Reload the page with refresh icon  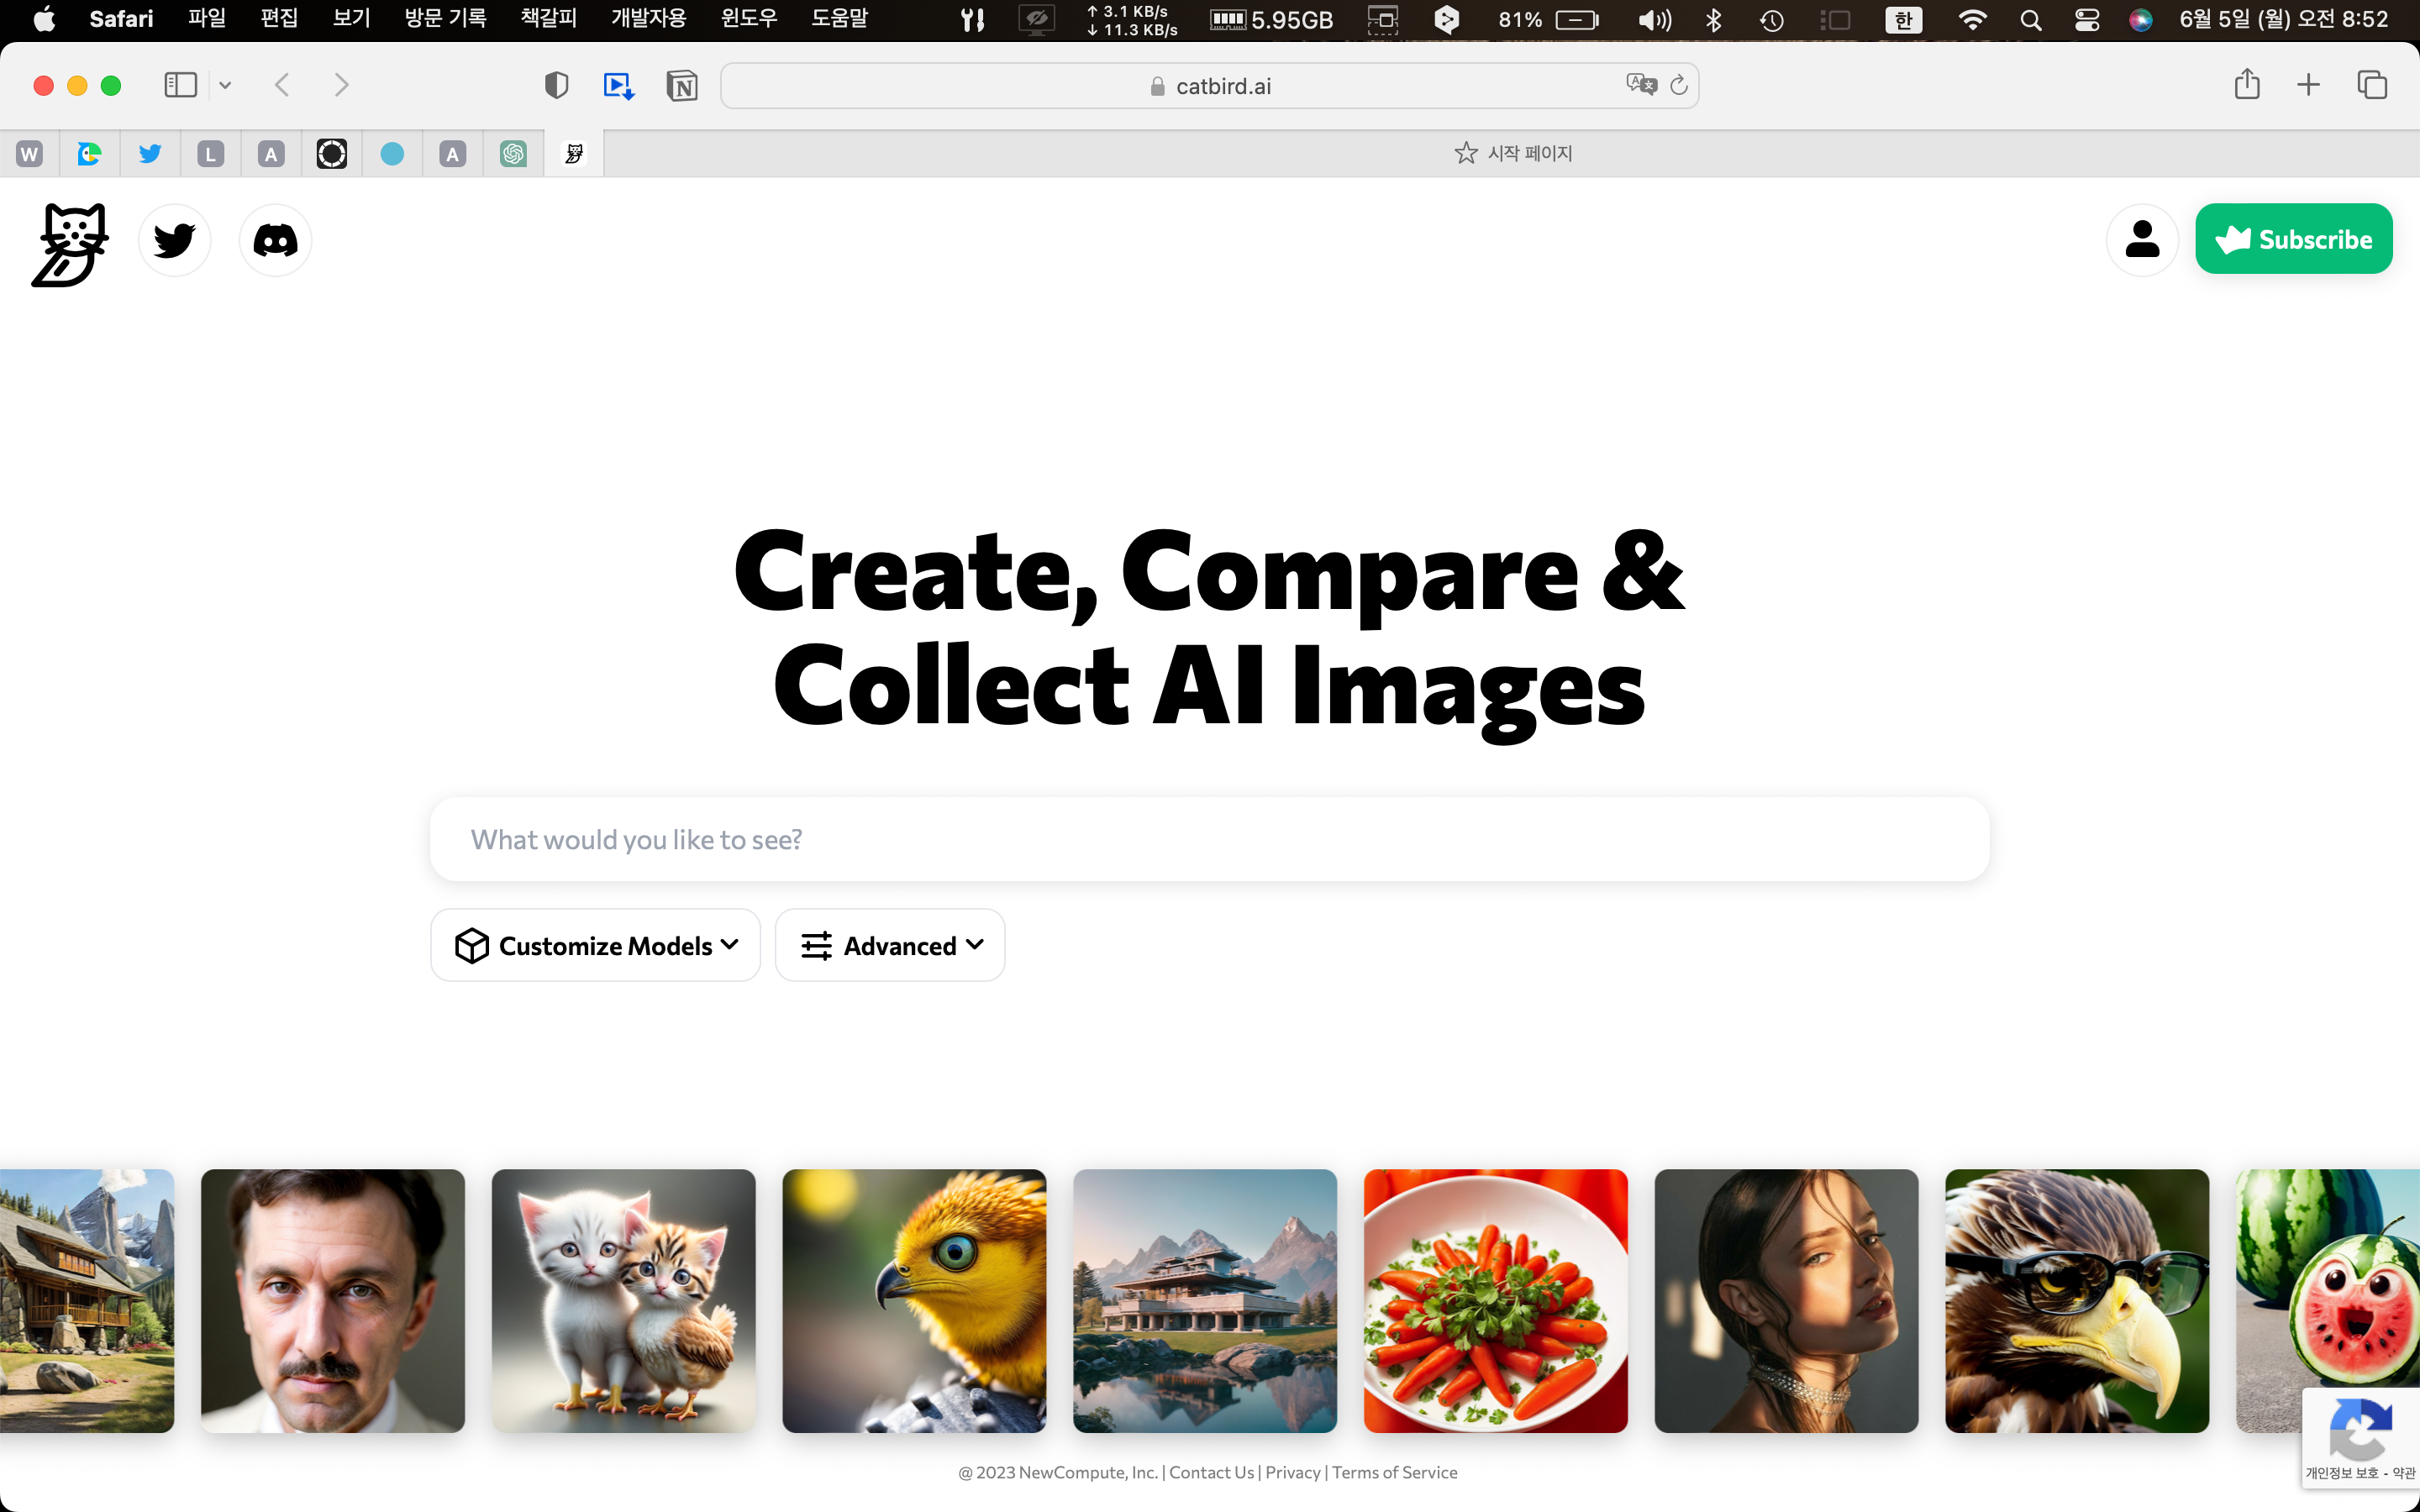click(x=1679, y=85)
